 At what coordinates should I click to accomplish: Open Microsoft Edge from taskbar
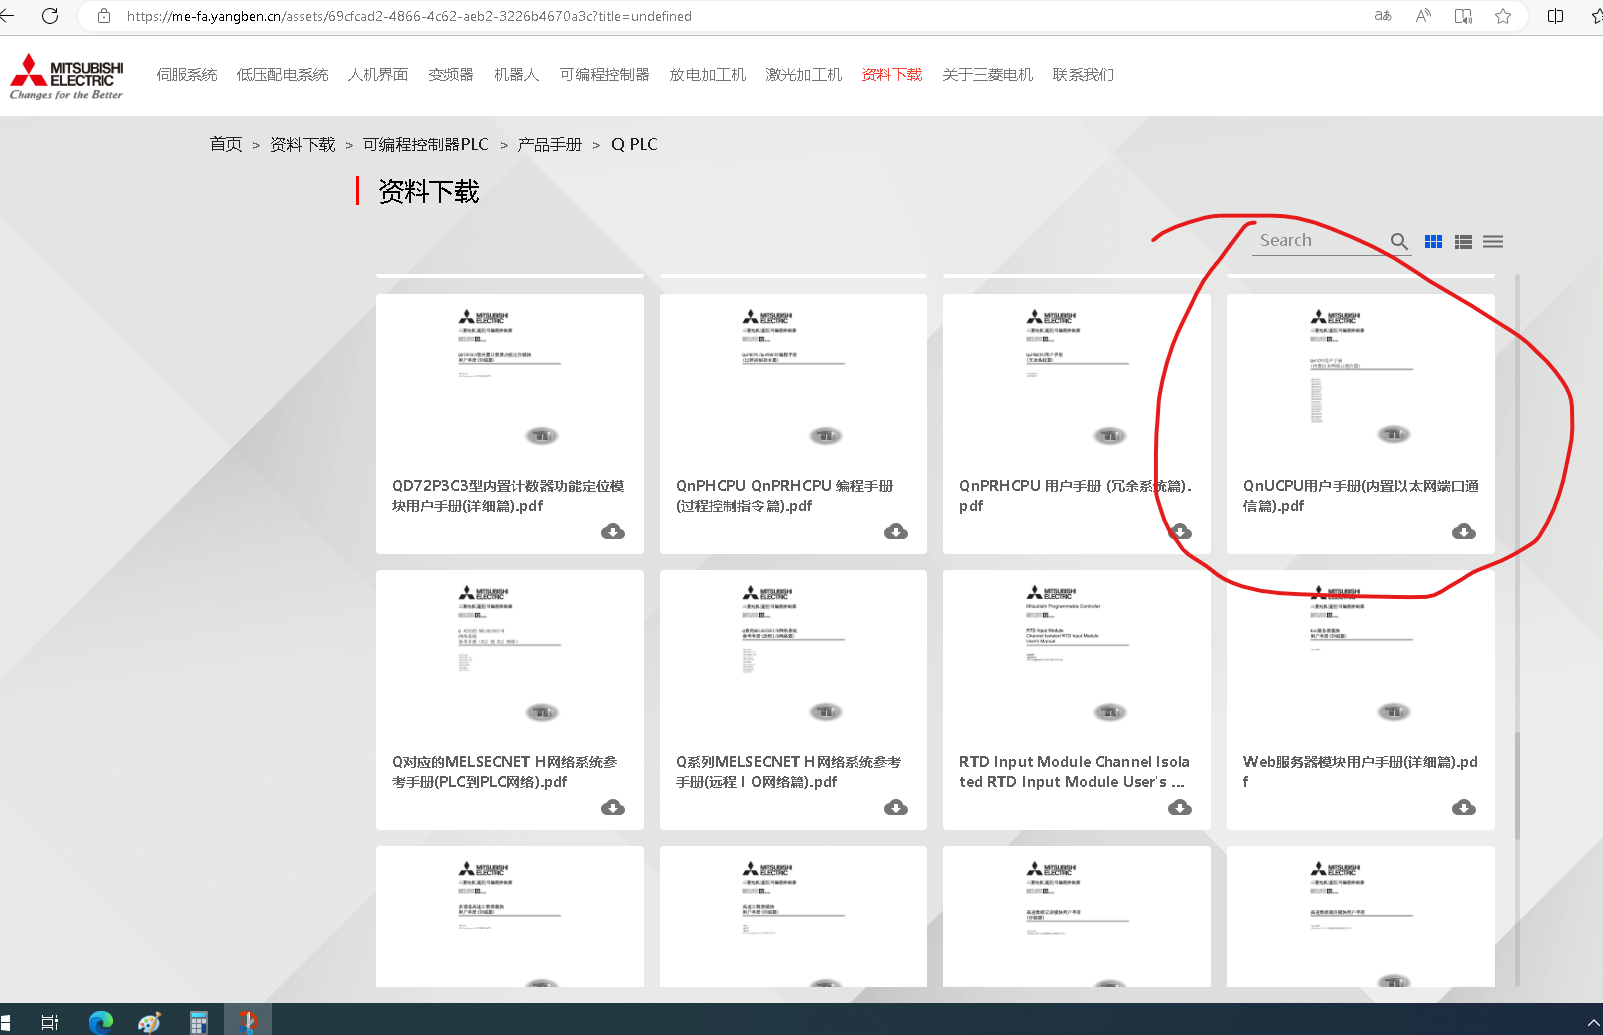(x=100, y=1021)
